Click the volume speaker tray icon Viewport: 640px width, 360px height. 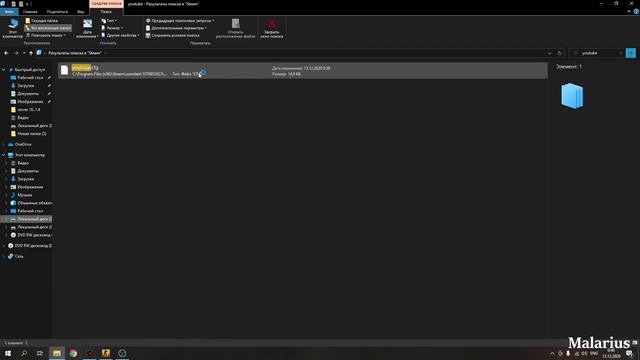[x=584, y=353]
